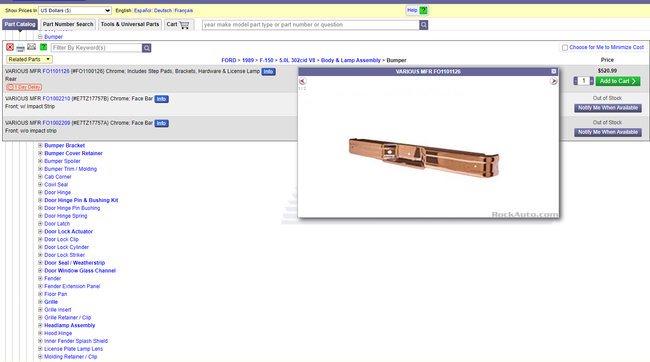Click Notify Me When Available for FO1002209
Image resolution: width=650 pixels, height=362 pixels.
(608, 132)
